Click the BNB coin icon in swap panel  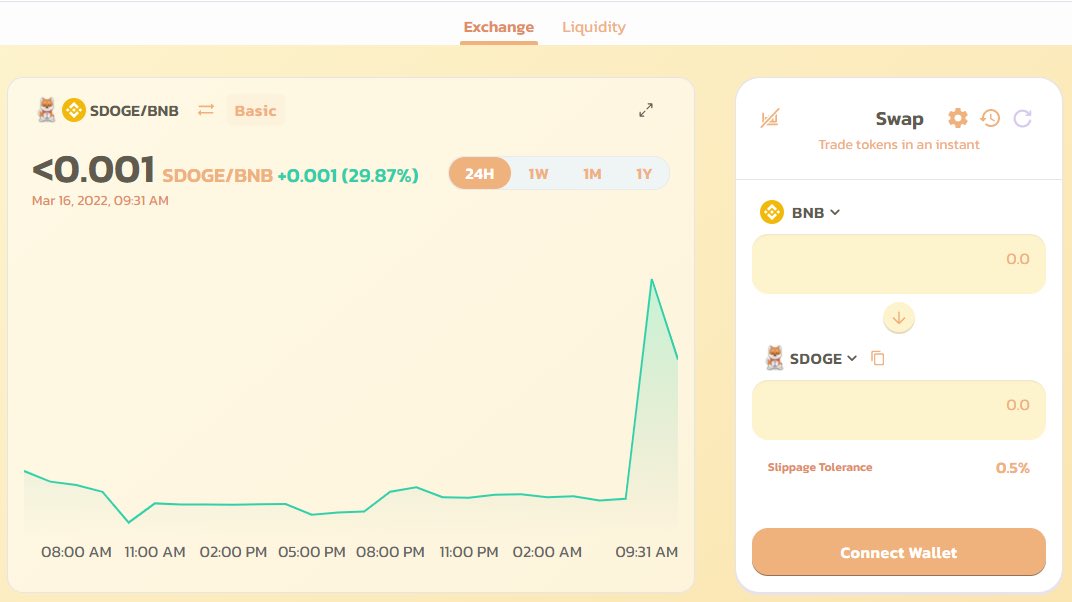[772, 213]
